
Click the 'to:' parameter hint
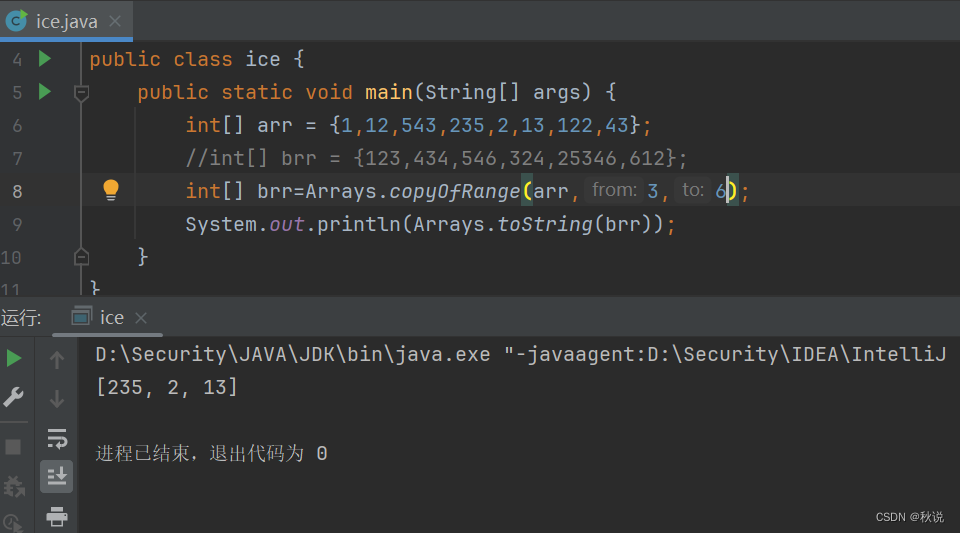(x=693, y=190)
